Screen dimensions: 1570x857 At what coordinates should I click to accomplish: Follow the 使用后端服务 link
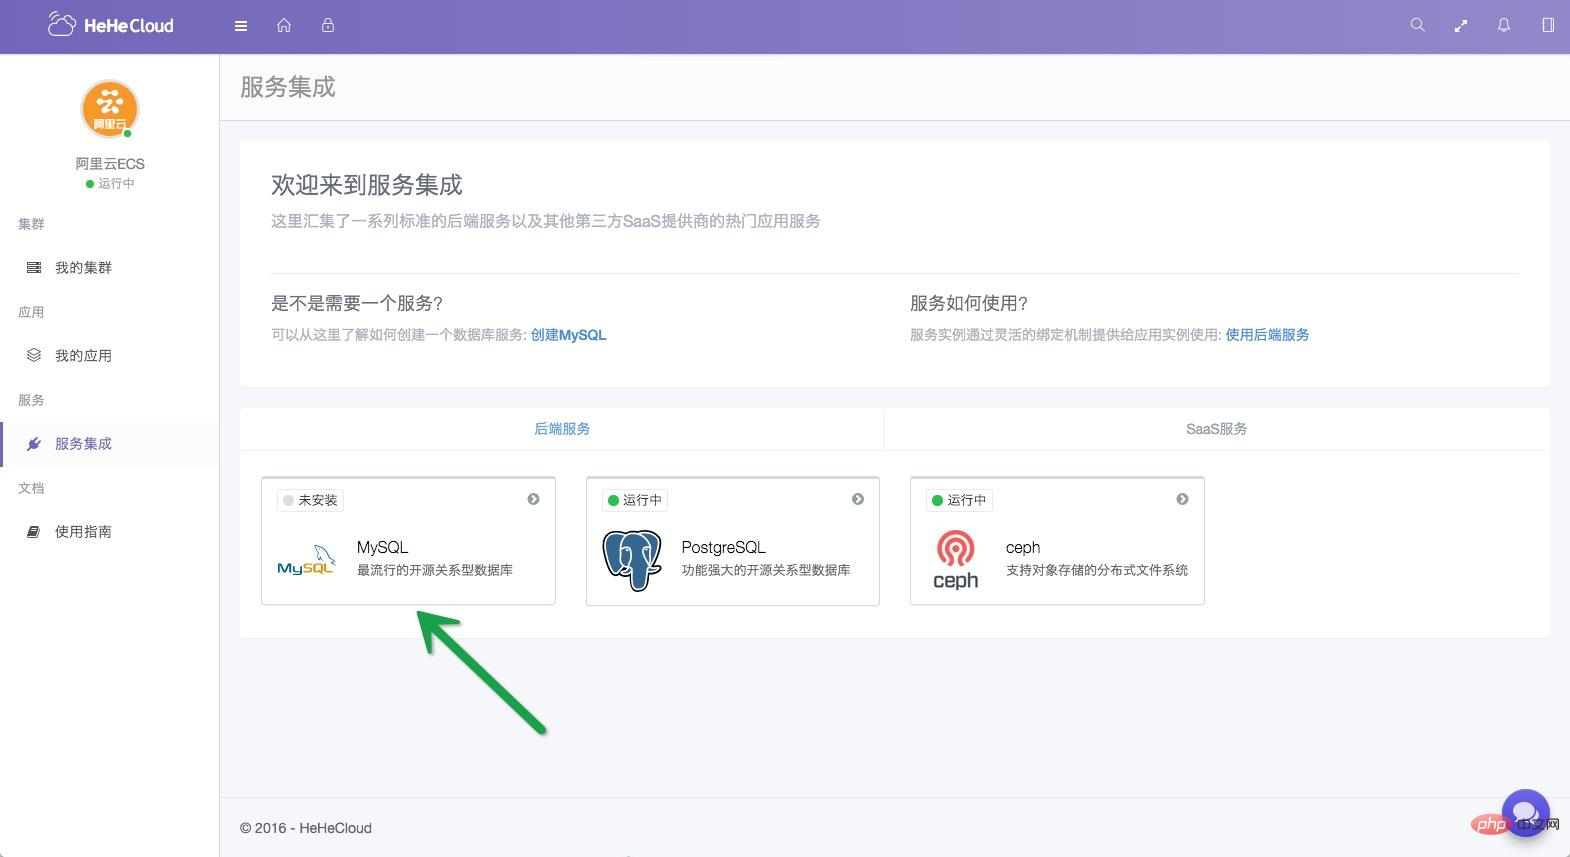pos(1267,335)
